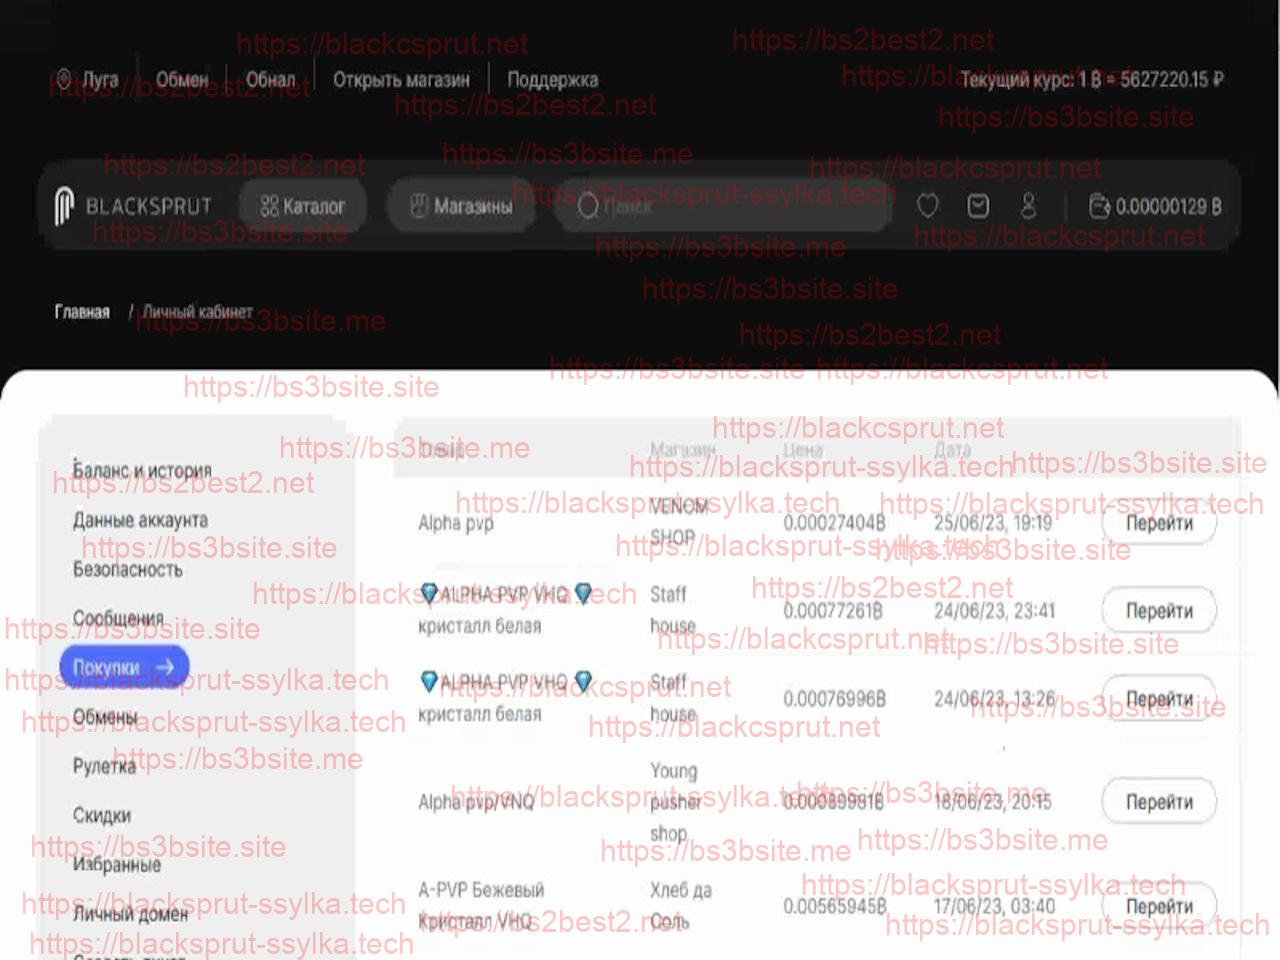Click the location pin icon beside Луга
The width and height of the screenshot is (1280, 960).
[x=64, y=79]
